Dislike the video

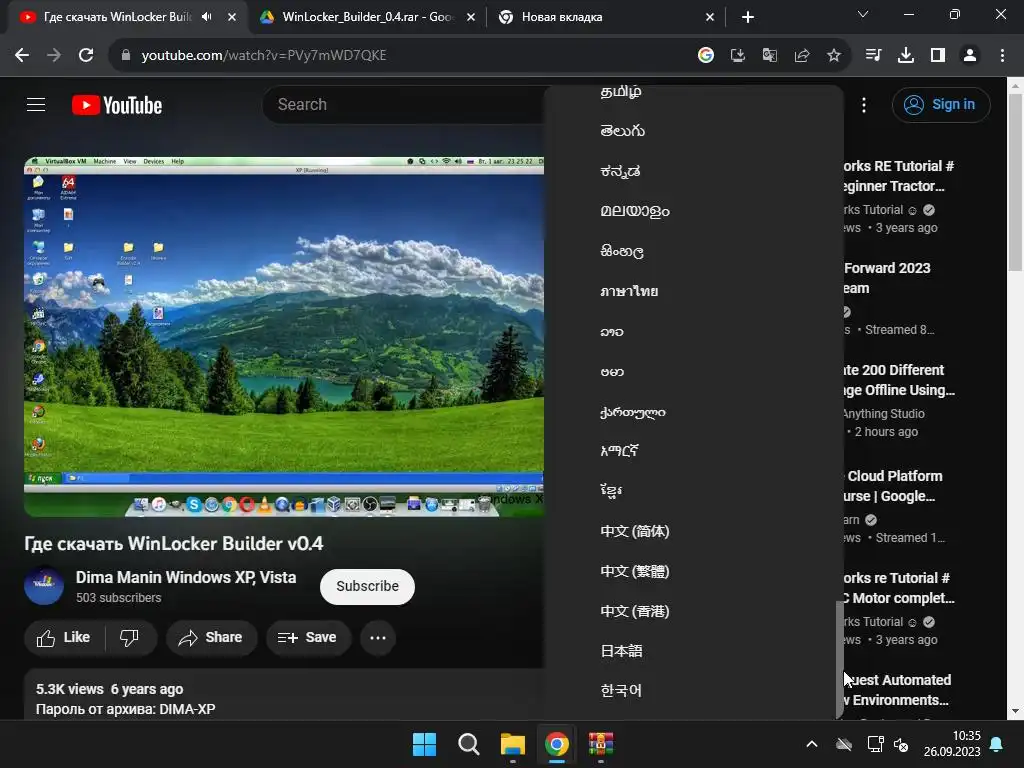(129, 637)
